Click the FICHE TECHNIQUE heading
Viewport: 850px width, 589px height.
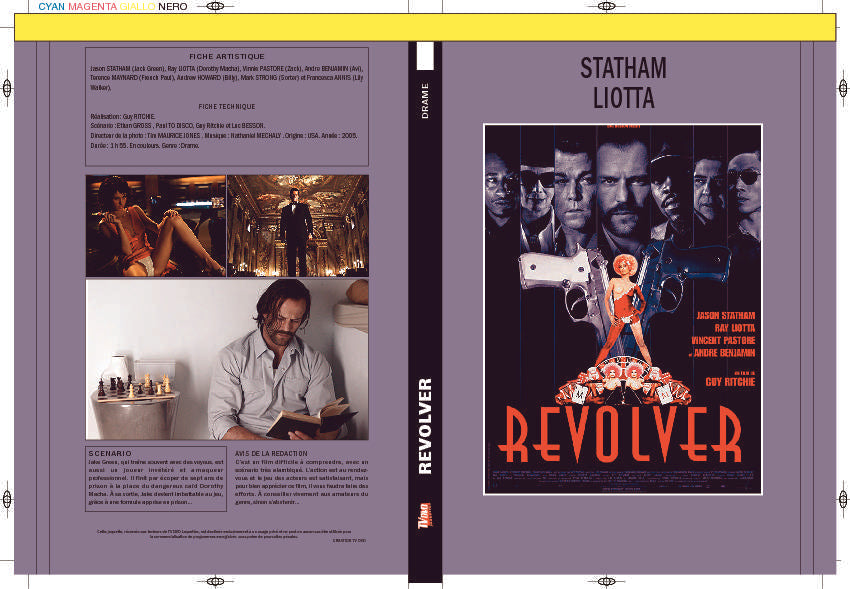[x=227, y=107]
